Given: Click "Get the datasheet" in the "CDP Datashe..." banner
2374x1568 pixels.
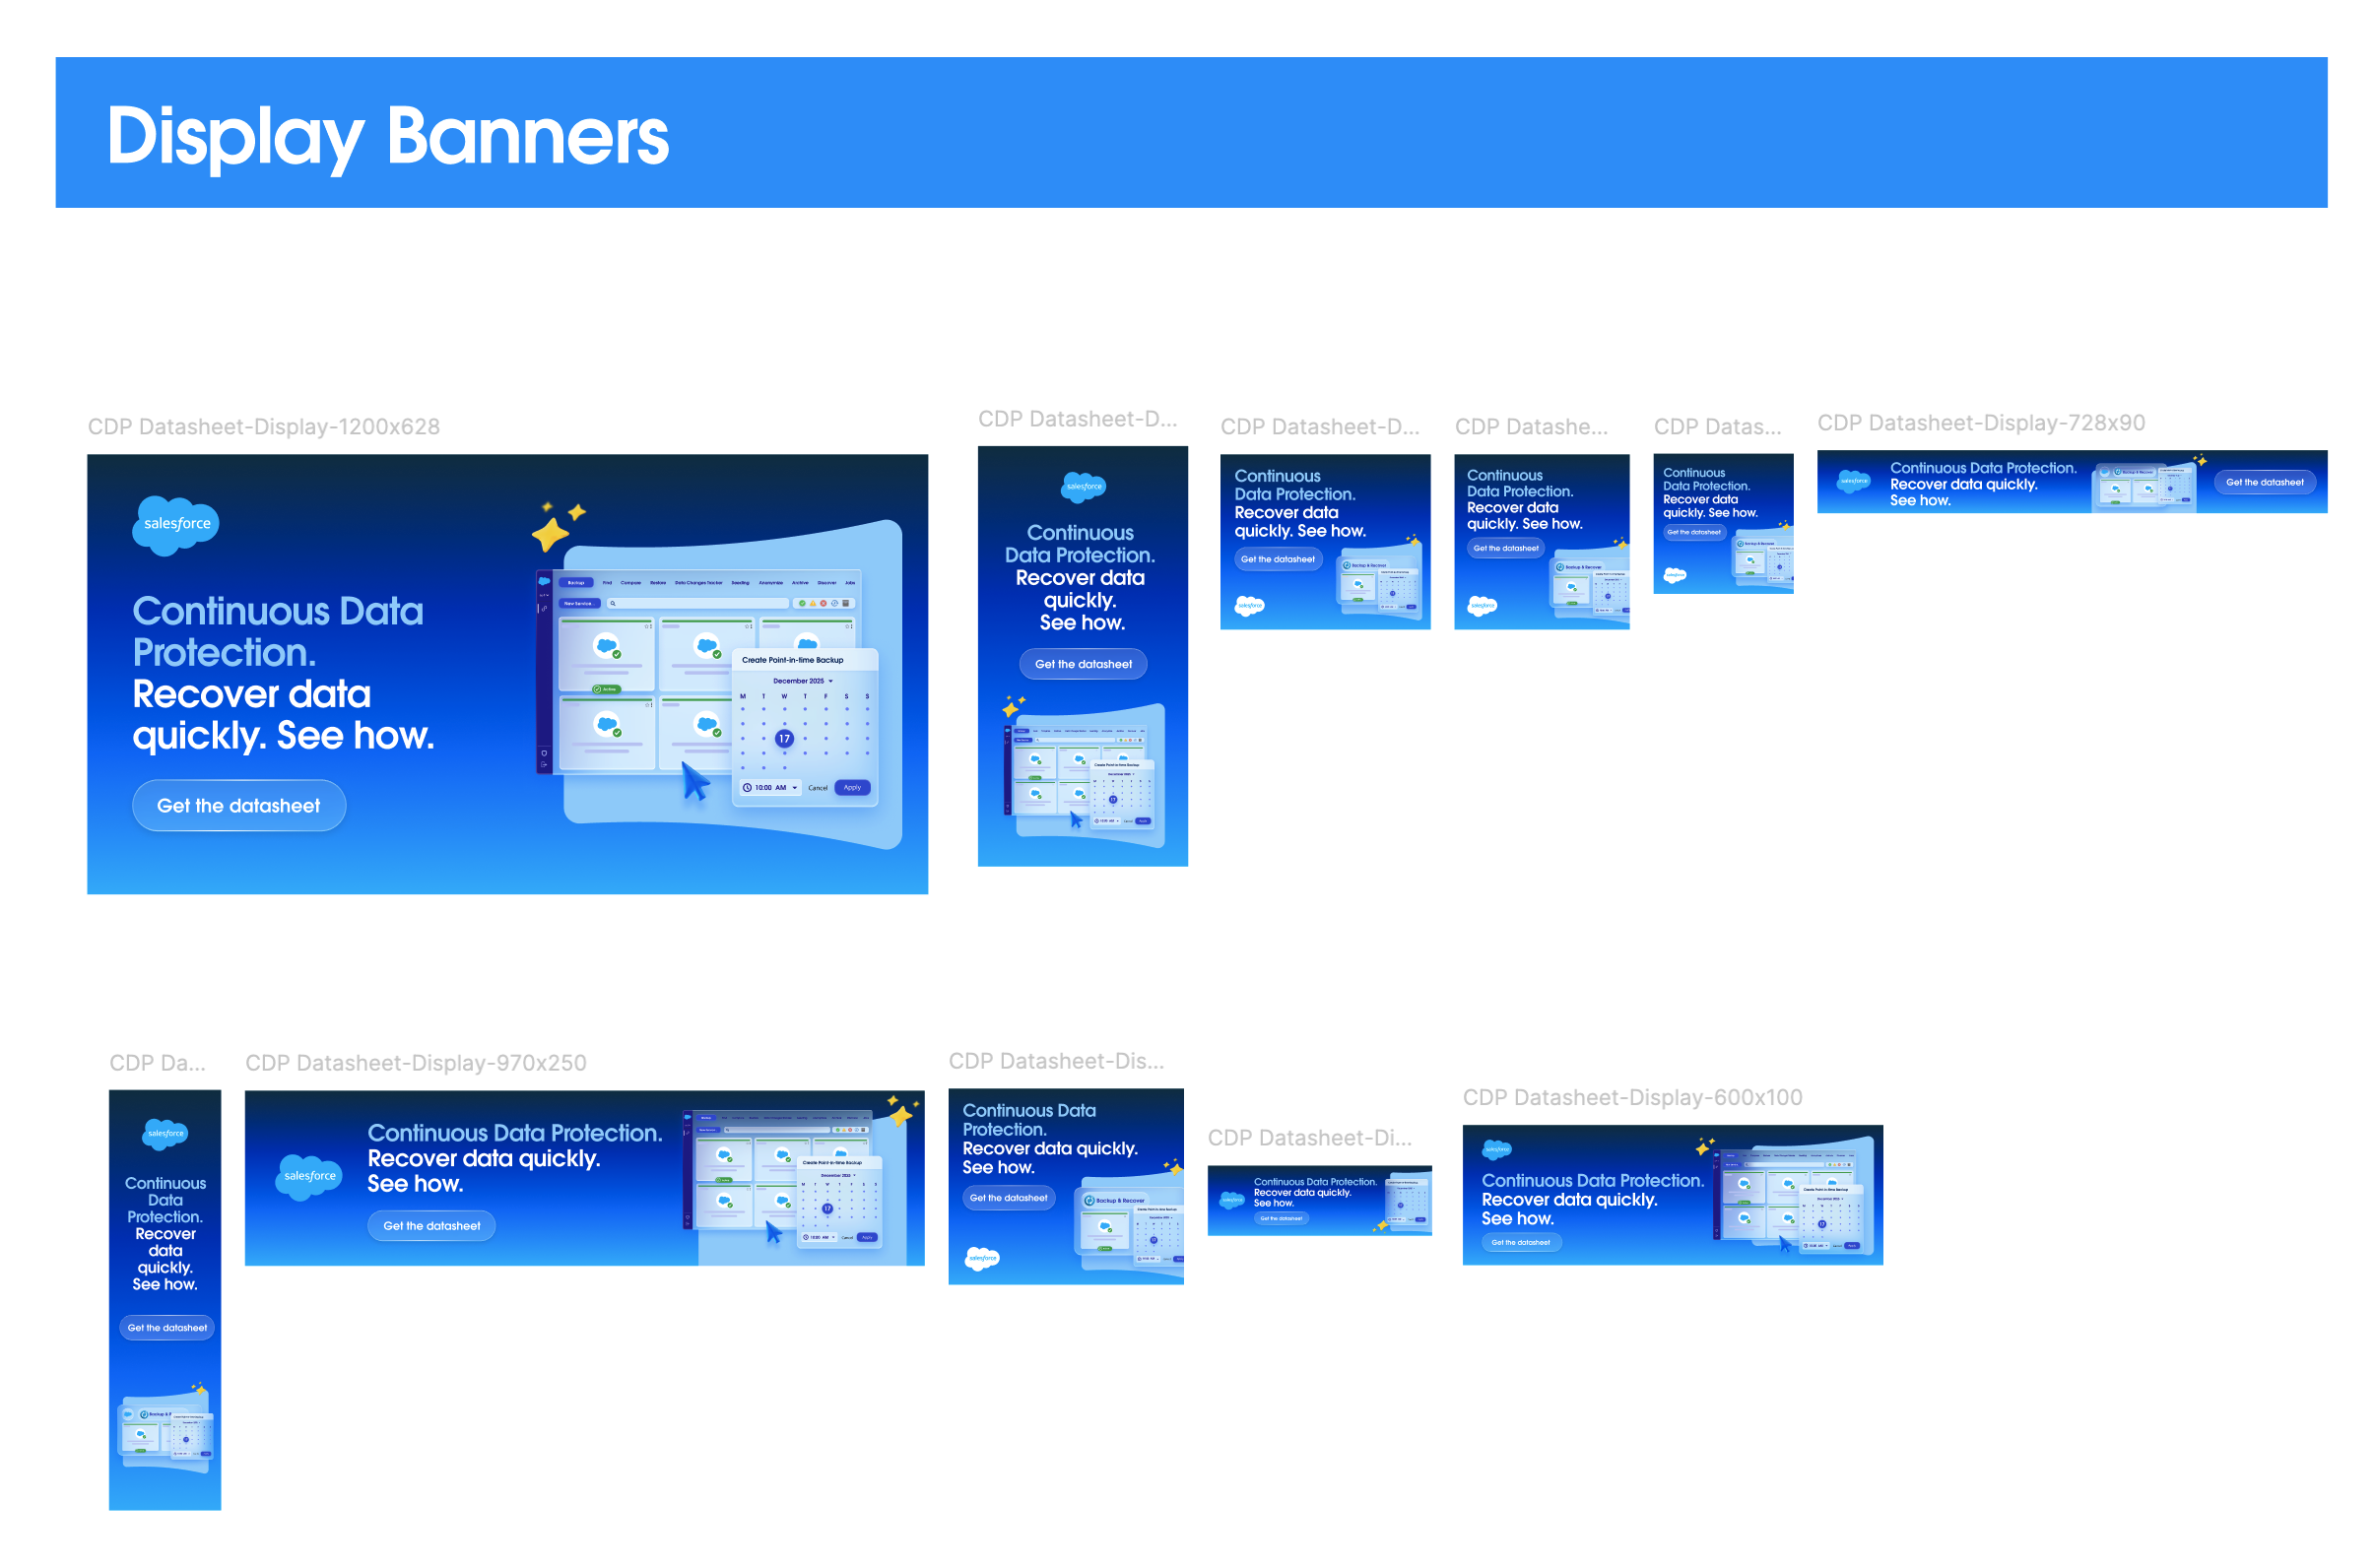Looking at the screenshot, I should pos(1505,548).
